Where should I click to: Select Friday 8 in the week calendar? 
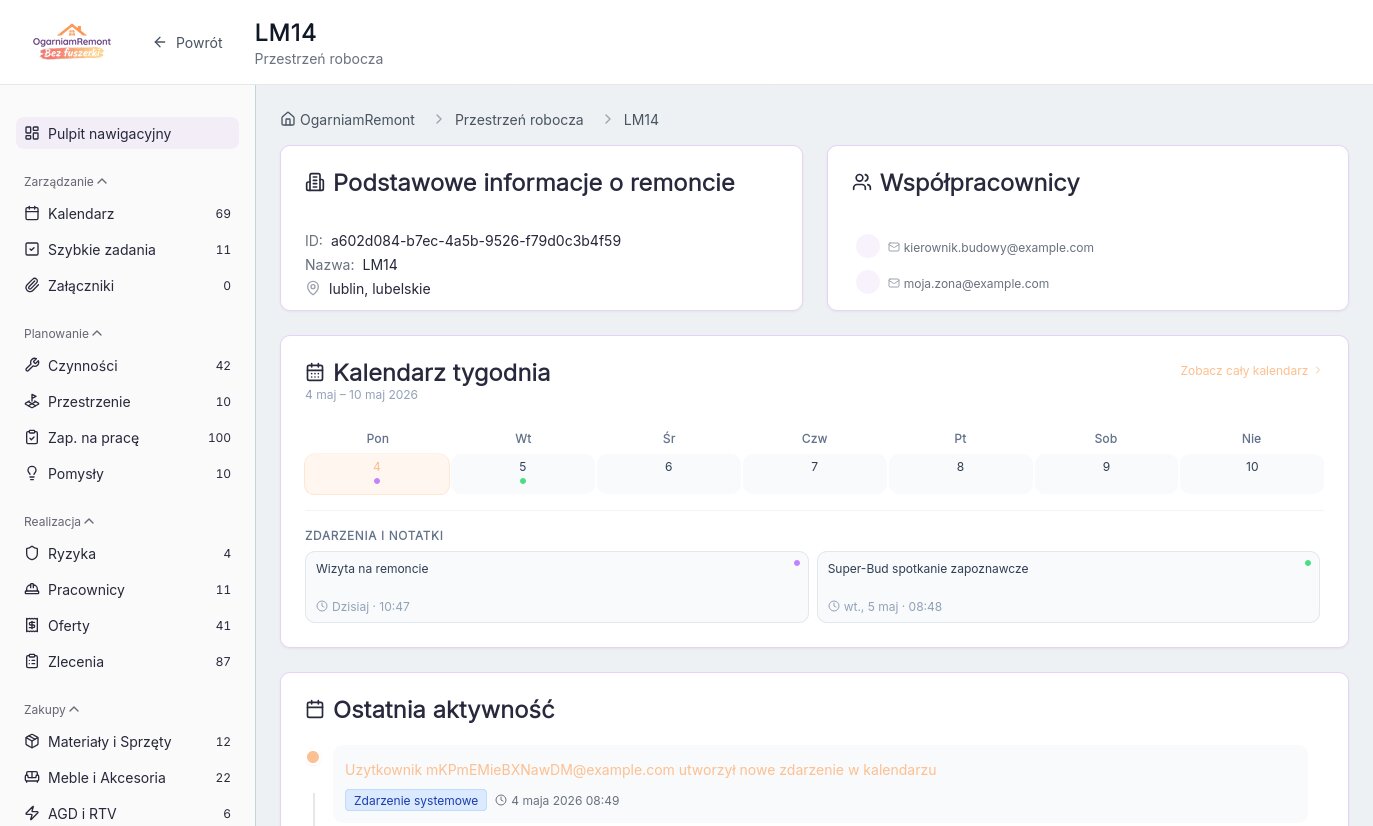point(961,474)
